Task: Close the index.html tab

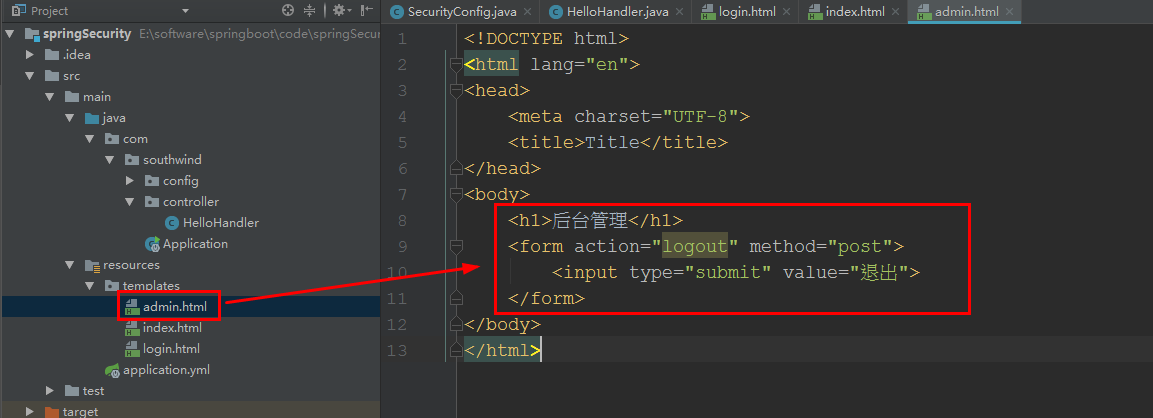Action: [895, 12]
